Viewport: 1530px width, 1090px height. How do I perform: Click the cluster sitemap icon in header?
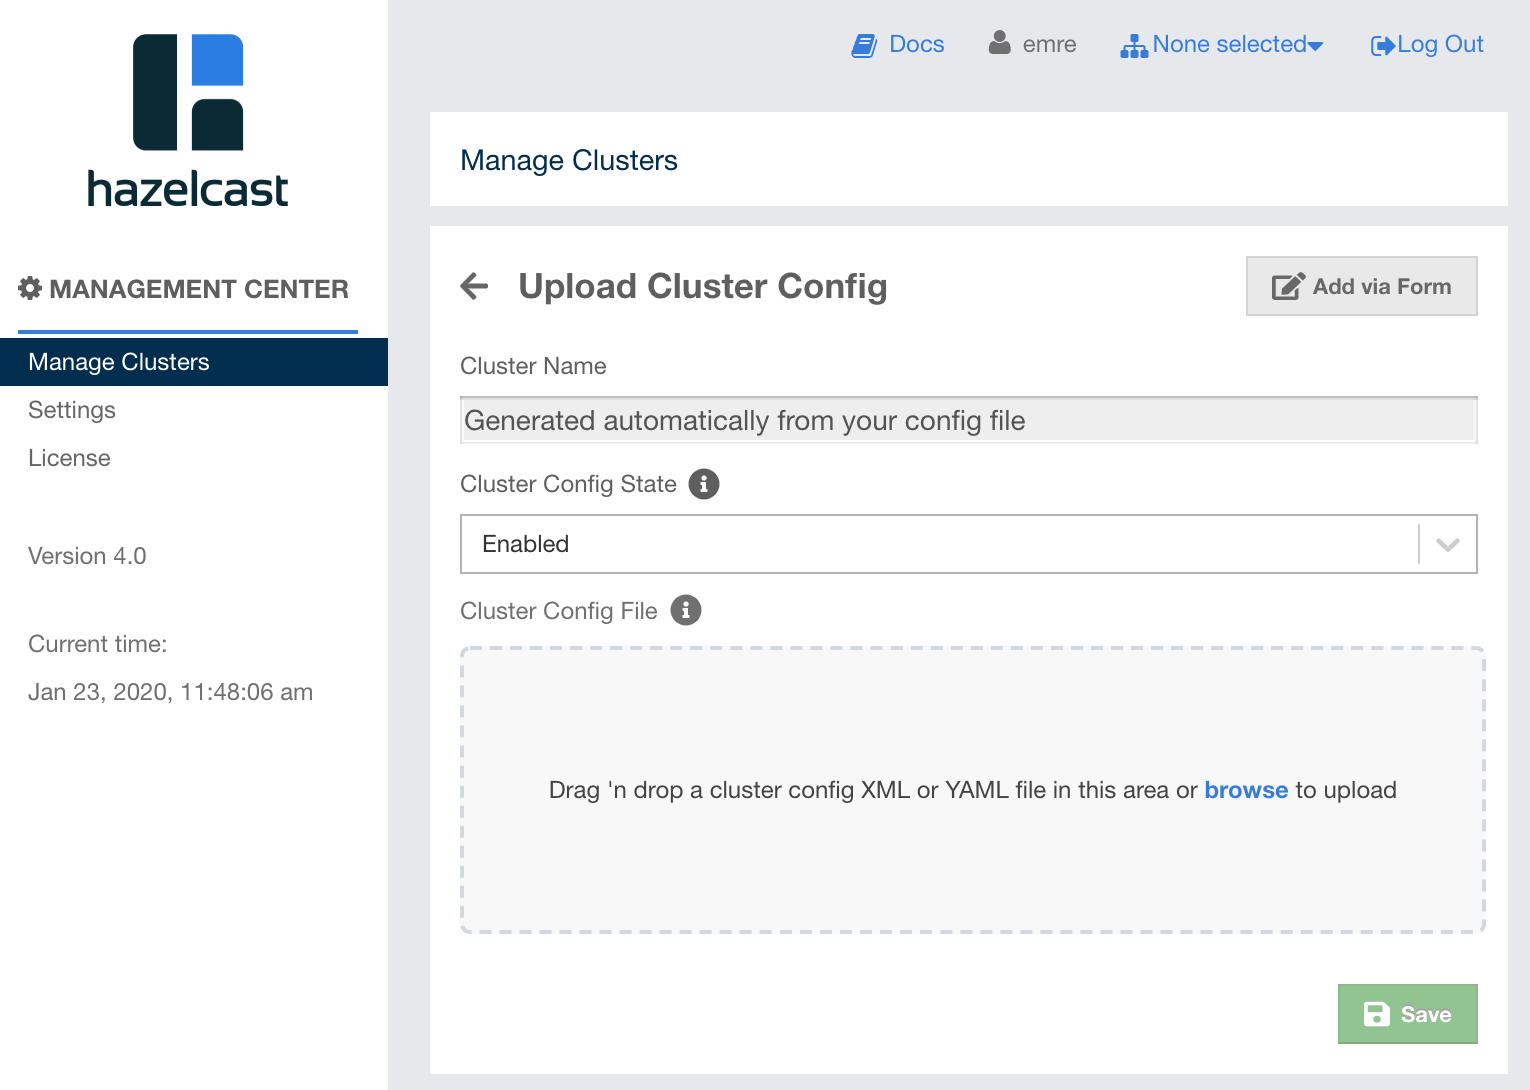[x=1133, y=46]
